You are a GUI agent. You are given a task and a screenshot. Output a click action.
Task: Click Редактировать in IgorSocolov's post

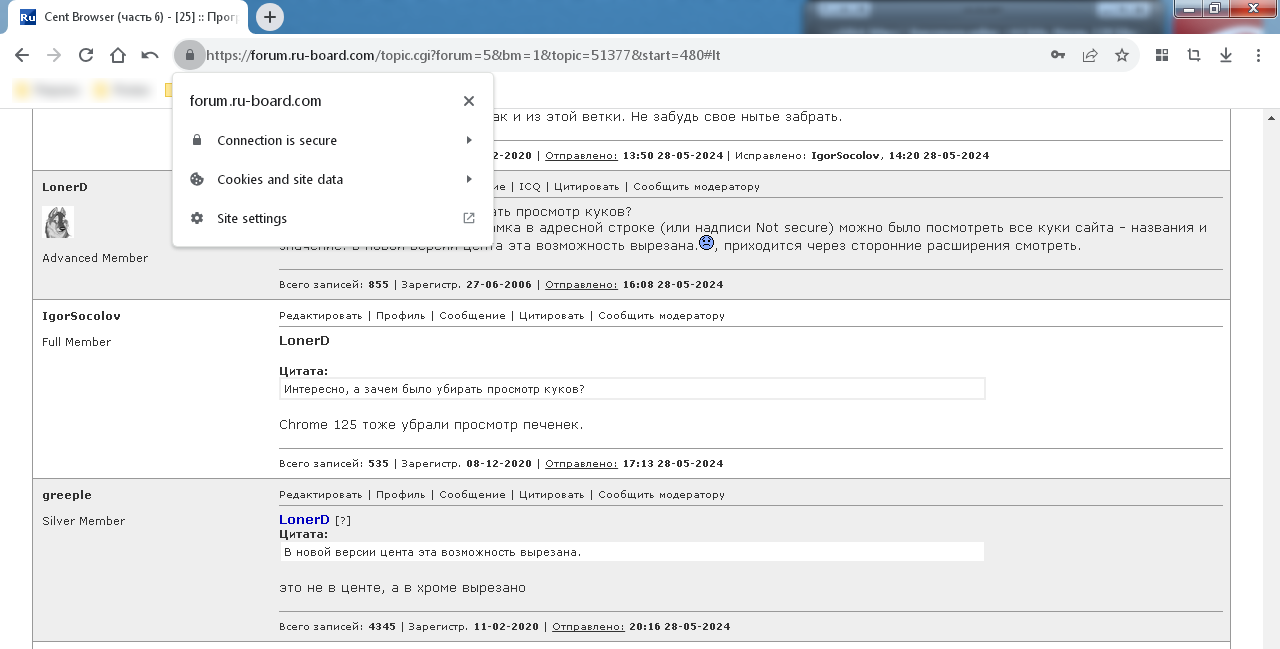[x=320, y=315]
